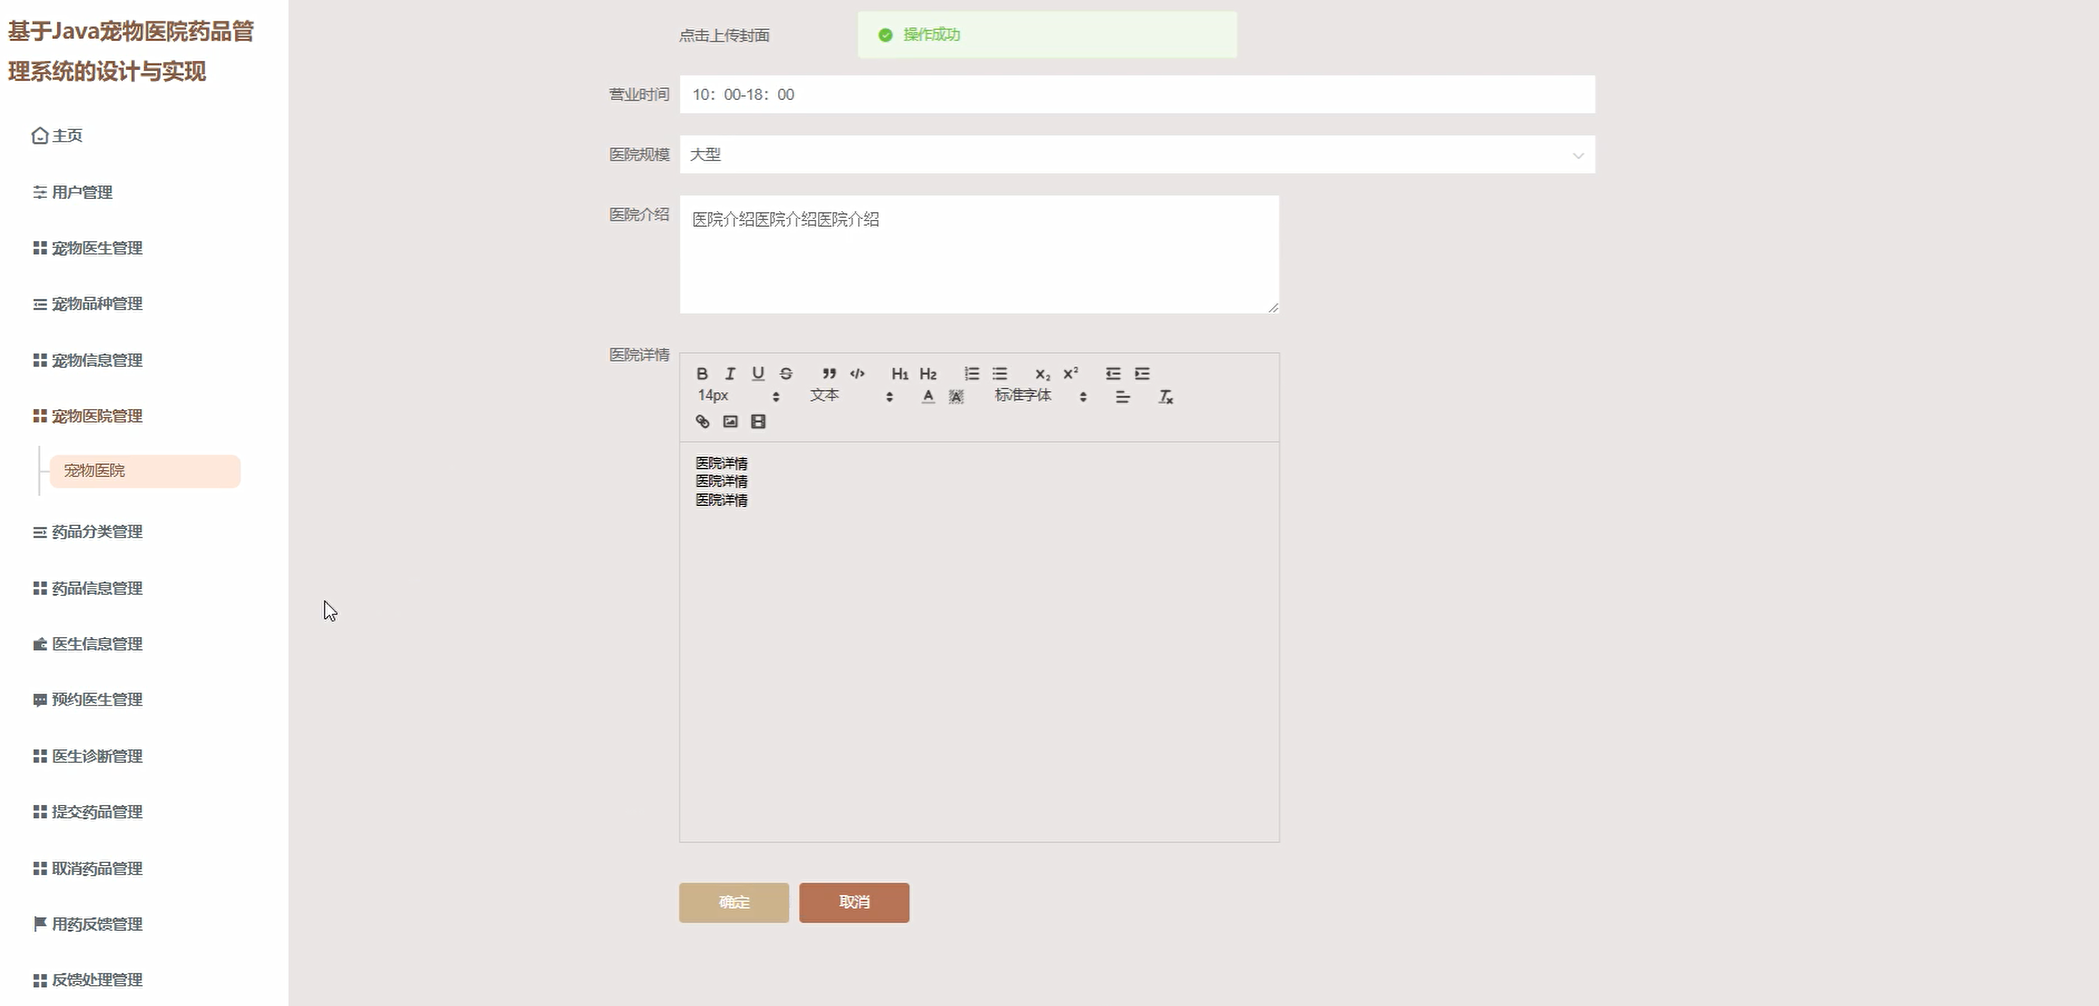Viewport: 2099px width, 1006px height.
Task: Select the 宠物医院 submenu item
Action: point(145,471)
